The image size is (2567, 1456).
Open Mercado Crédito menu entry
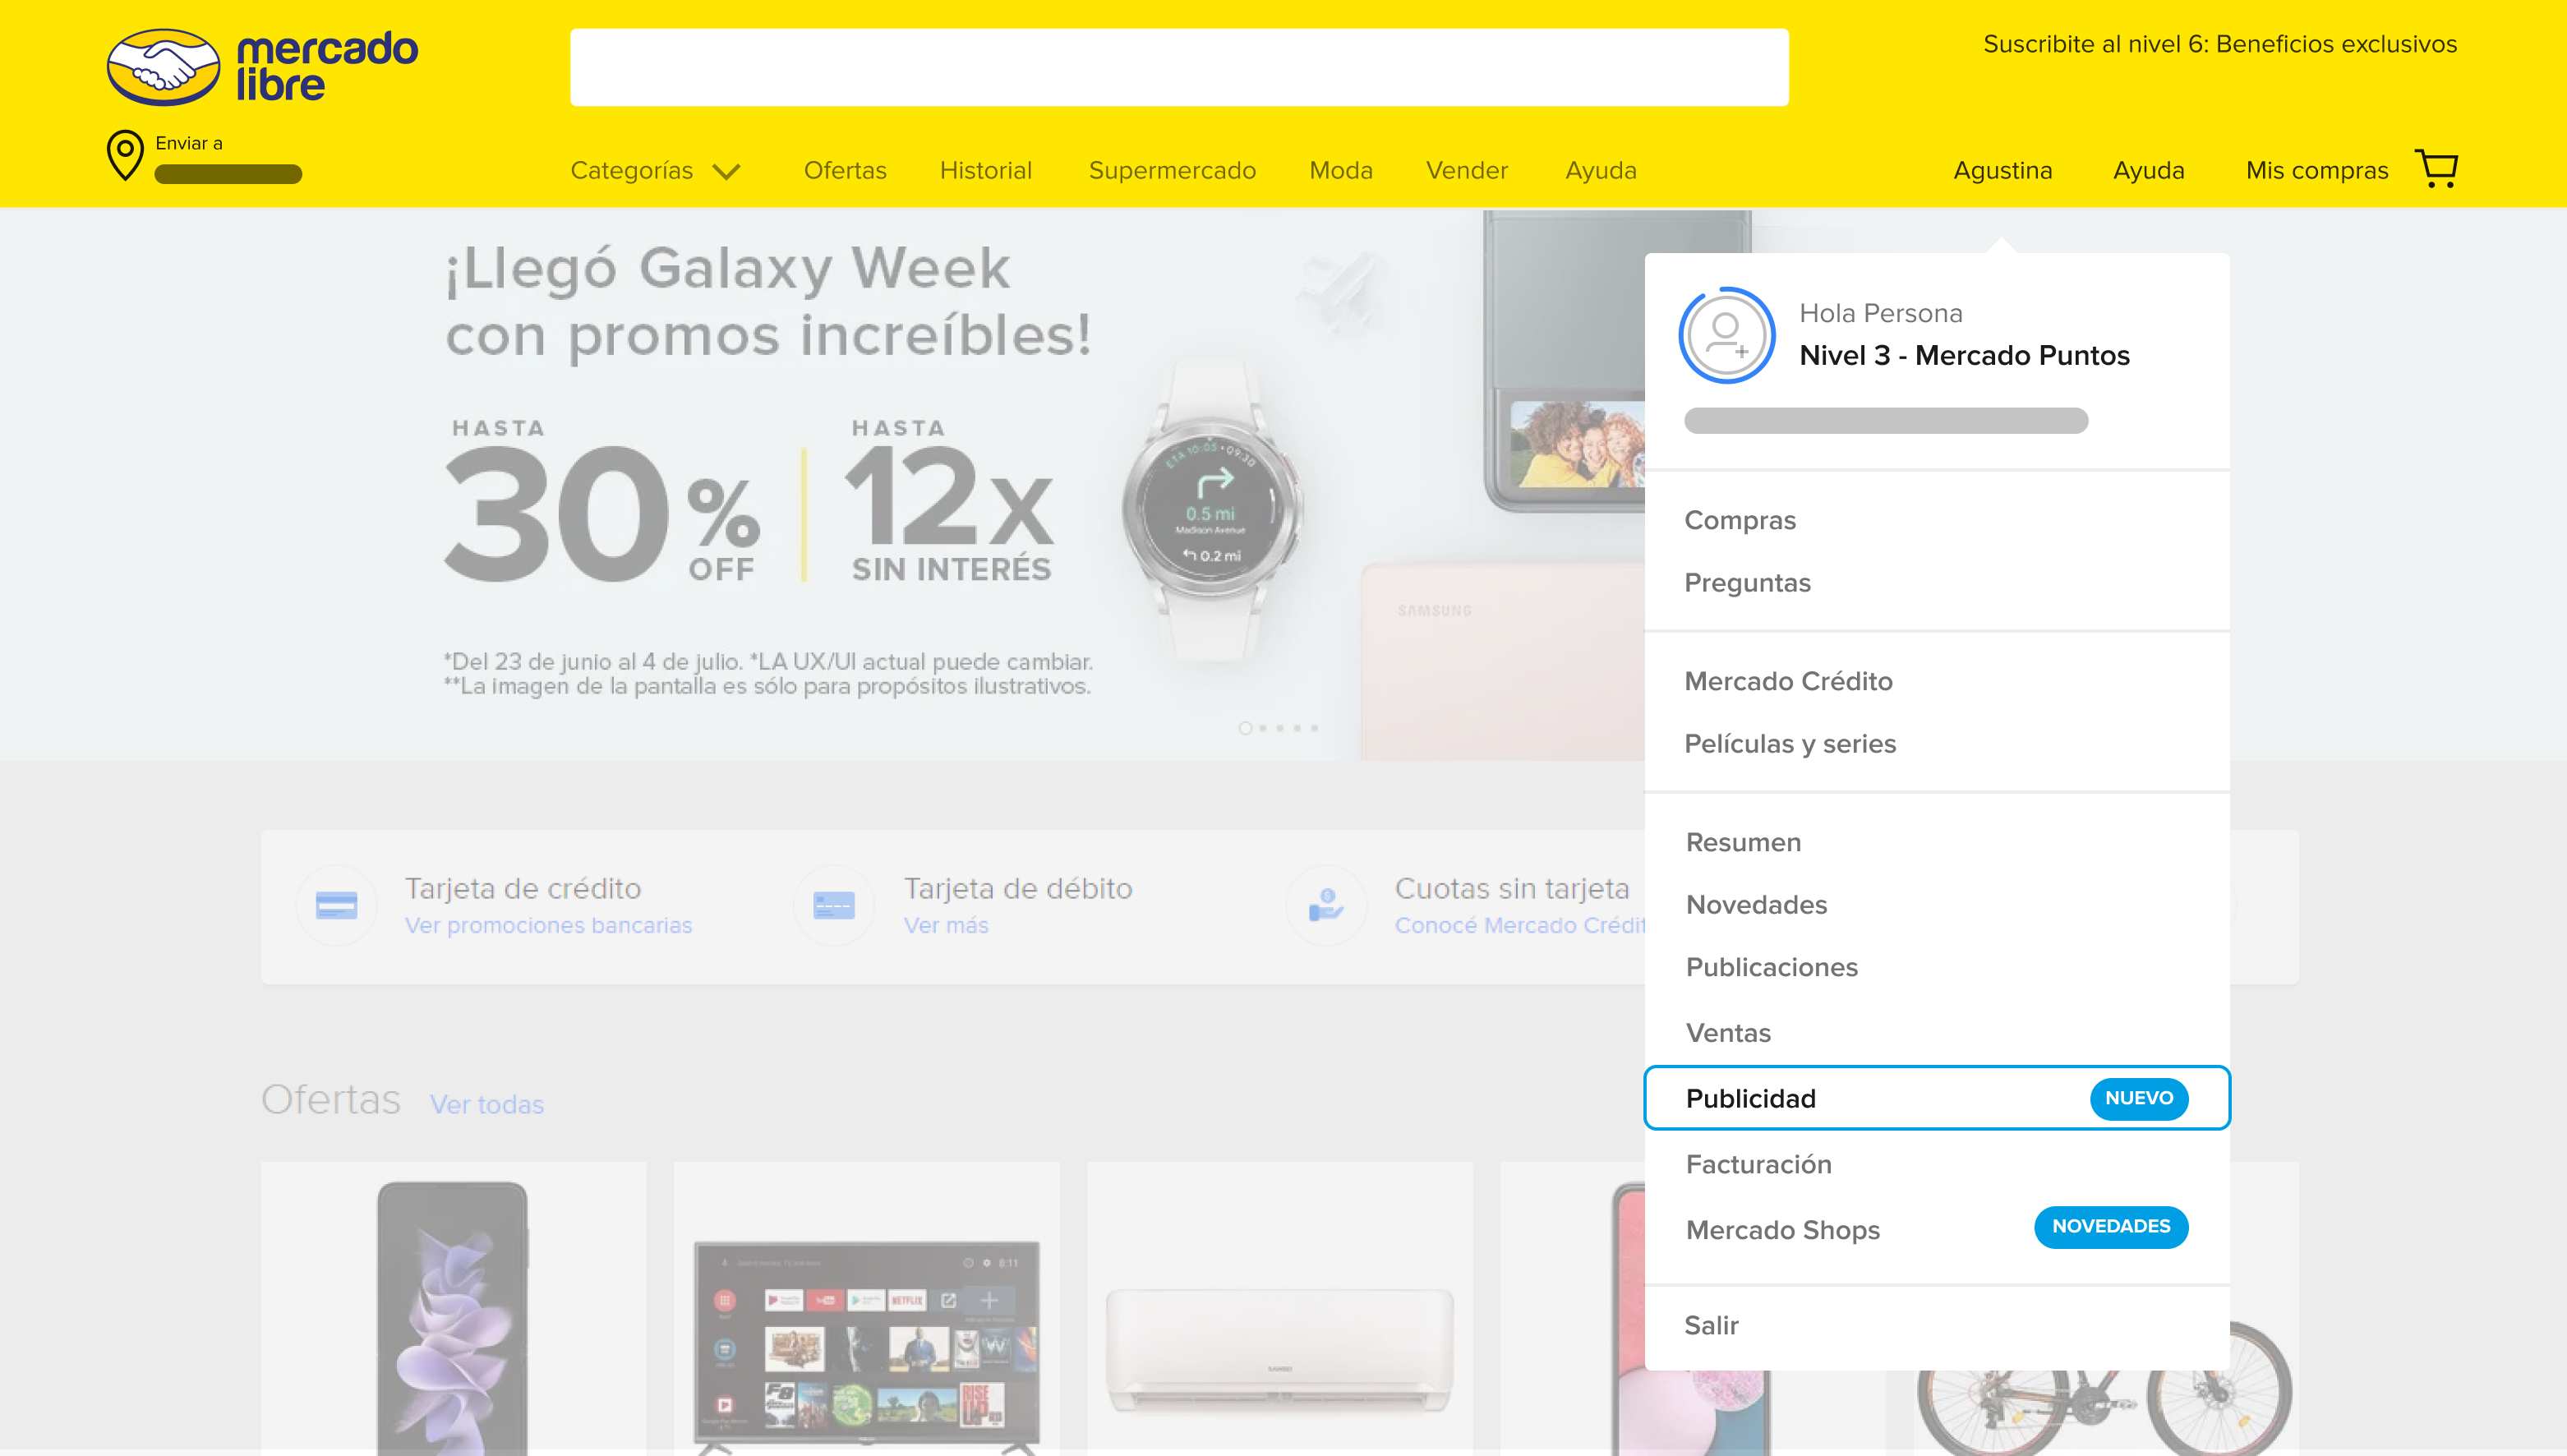point(1788,681)
